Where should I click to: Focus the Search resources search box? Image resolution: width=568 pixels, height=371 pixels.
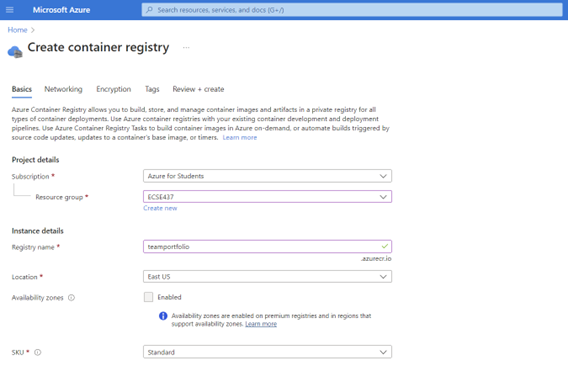pyautogui.click(x=352, y=10)
